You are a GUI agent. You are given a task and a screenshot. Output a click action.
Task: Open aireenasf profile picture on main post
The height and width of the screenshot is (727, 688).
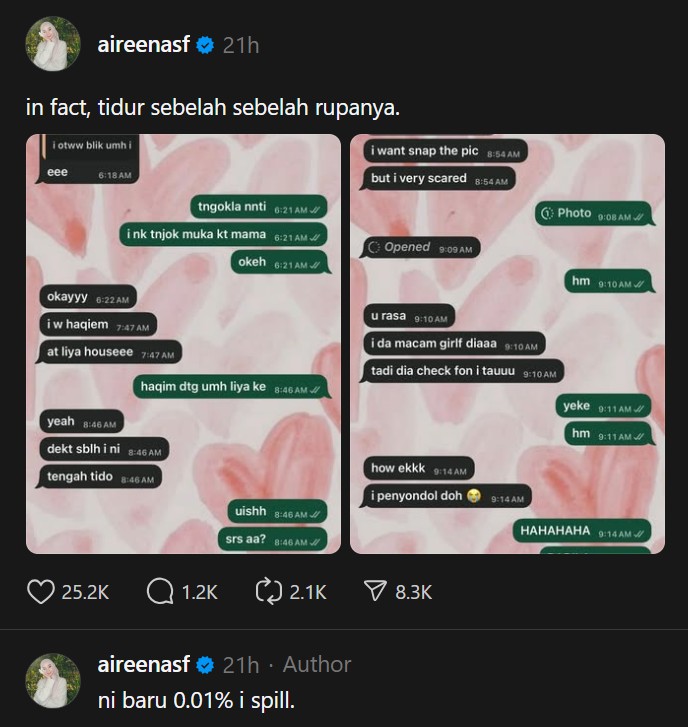pos(51,44)
